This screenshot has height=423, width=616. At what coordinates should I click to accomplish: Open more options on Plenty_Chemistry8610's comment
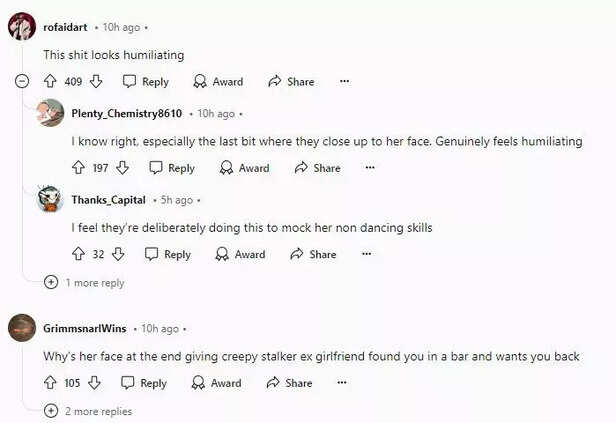coord(370,168)
